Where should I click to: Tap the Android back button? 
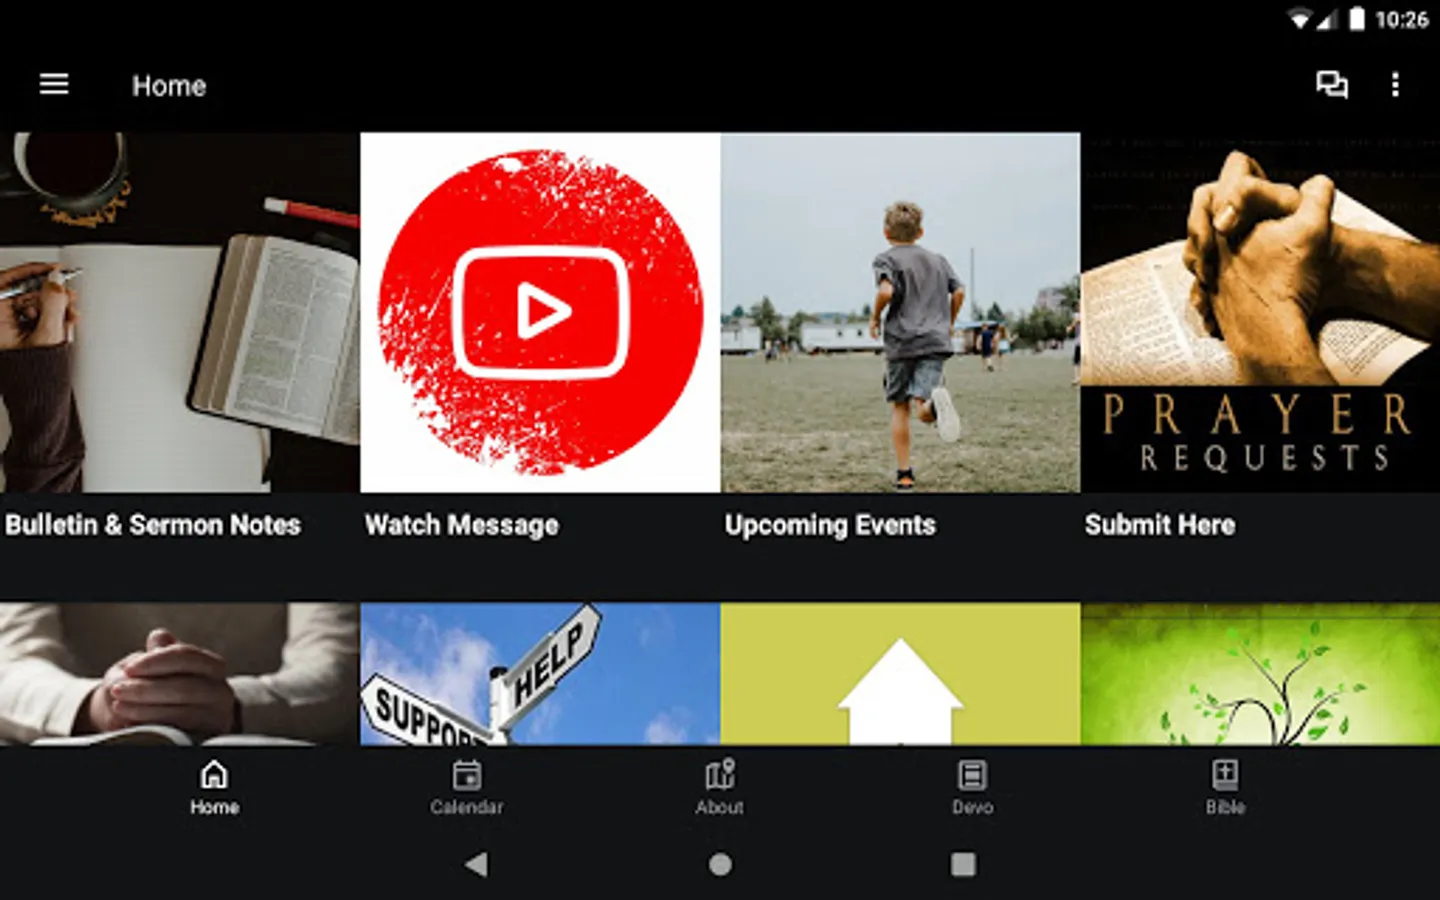[477, 864]
